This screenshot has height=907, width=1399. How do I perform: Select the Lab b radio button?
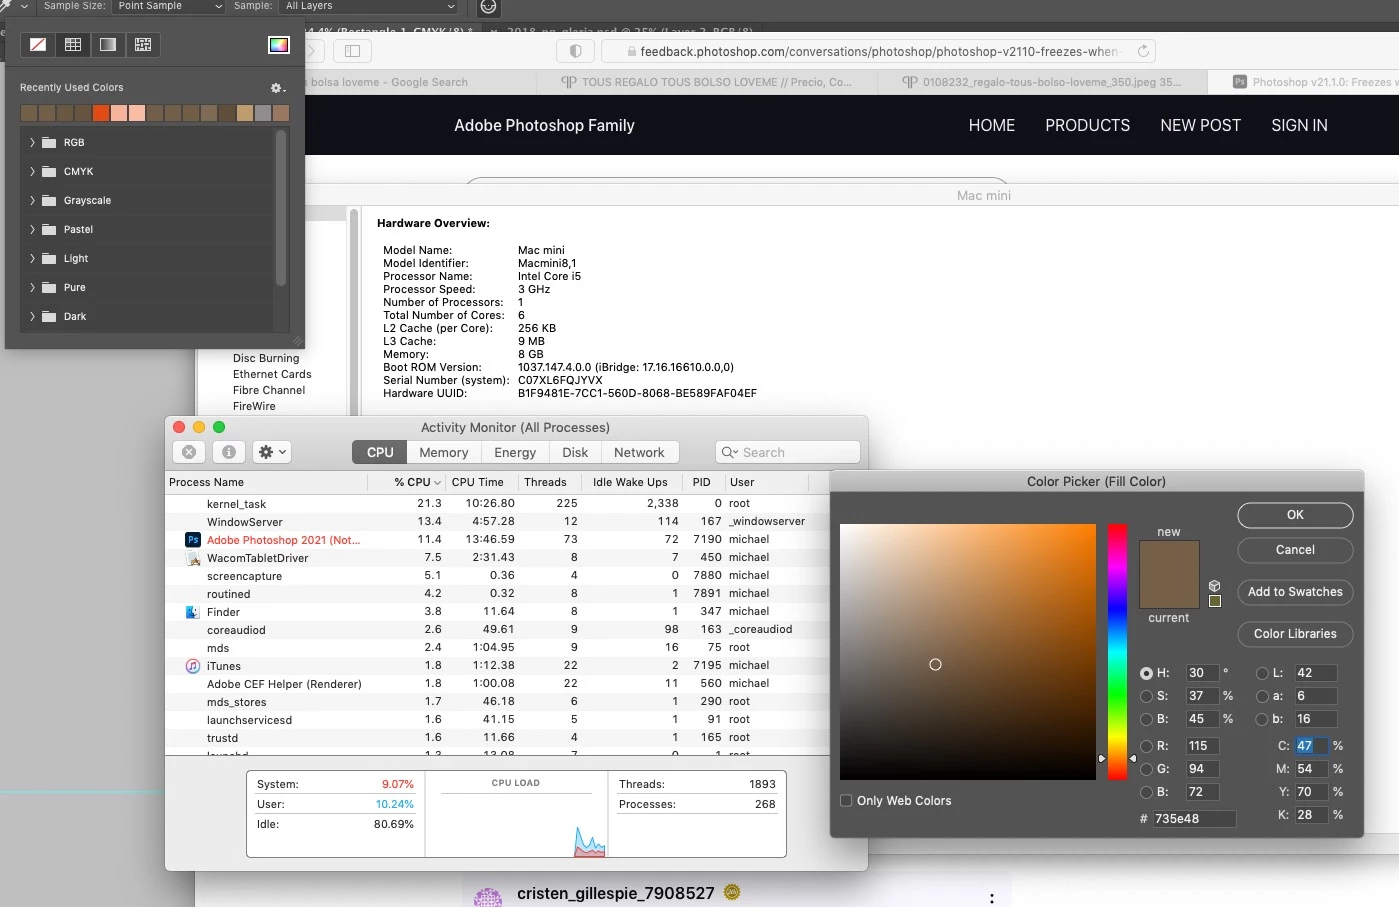click(1262, 719)
